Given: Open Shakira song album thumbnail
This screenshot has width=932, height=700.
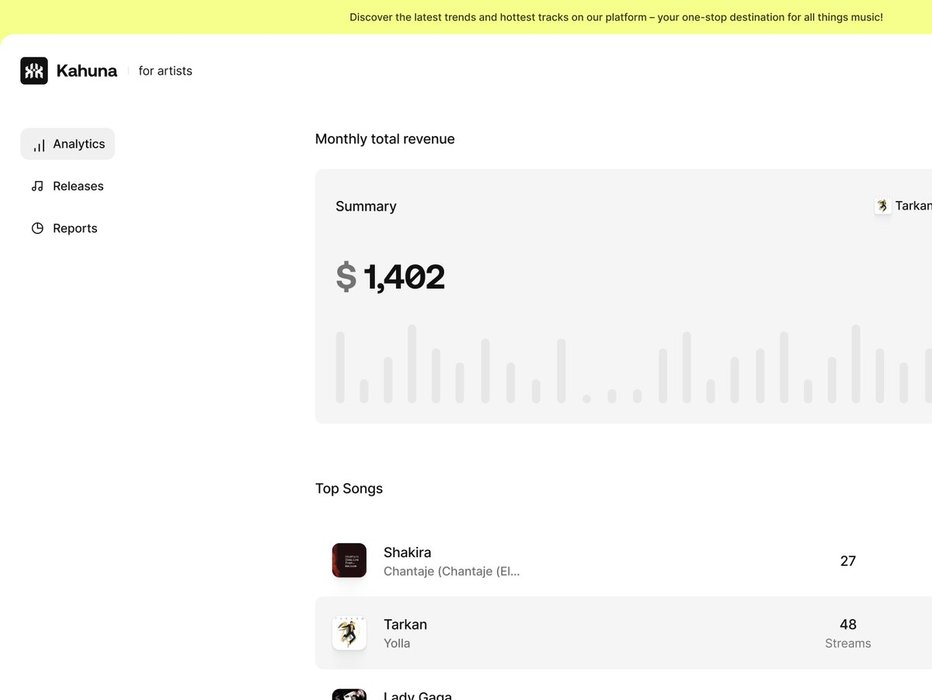Looking at the screenshot, I should click(349, 561).
